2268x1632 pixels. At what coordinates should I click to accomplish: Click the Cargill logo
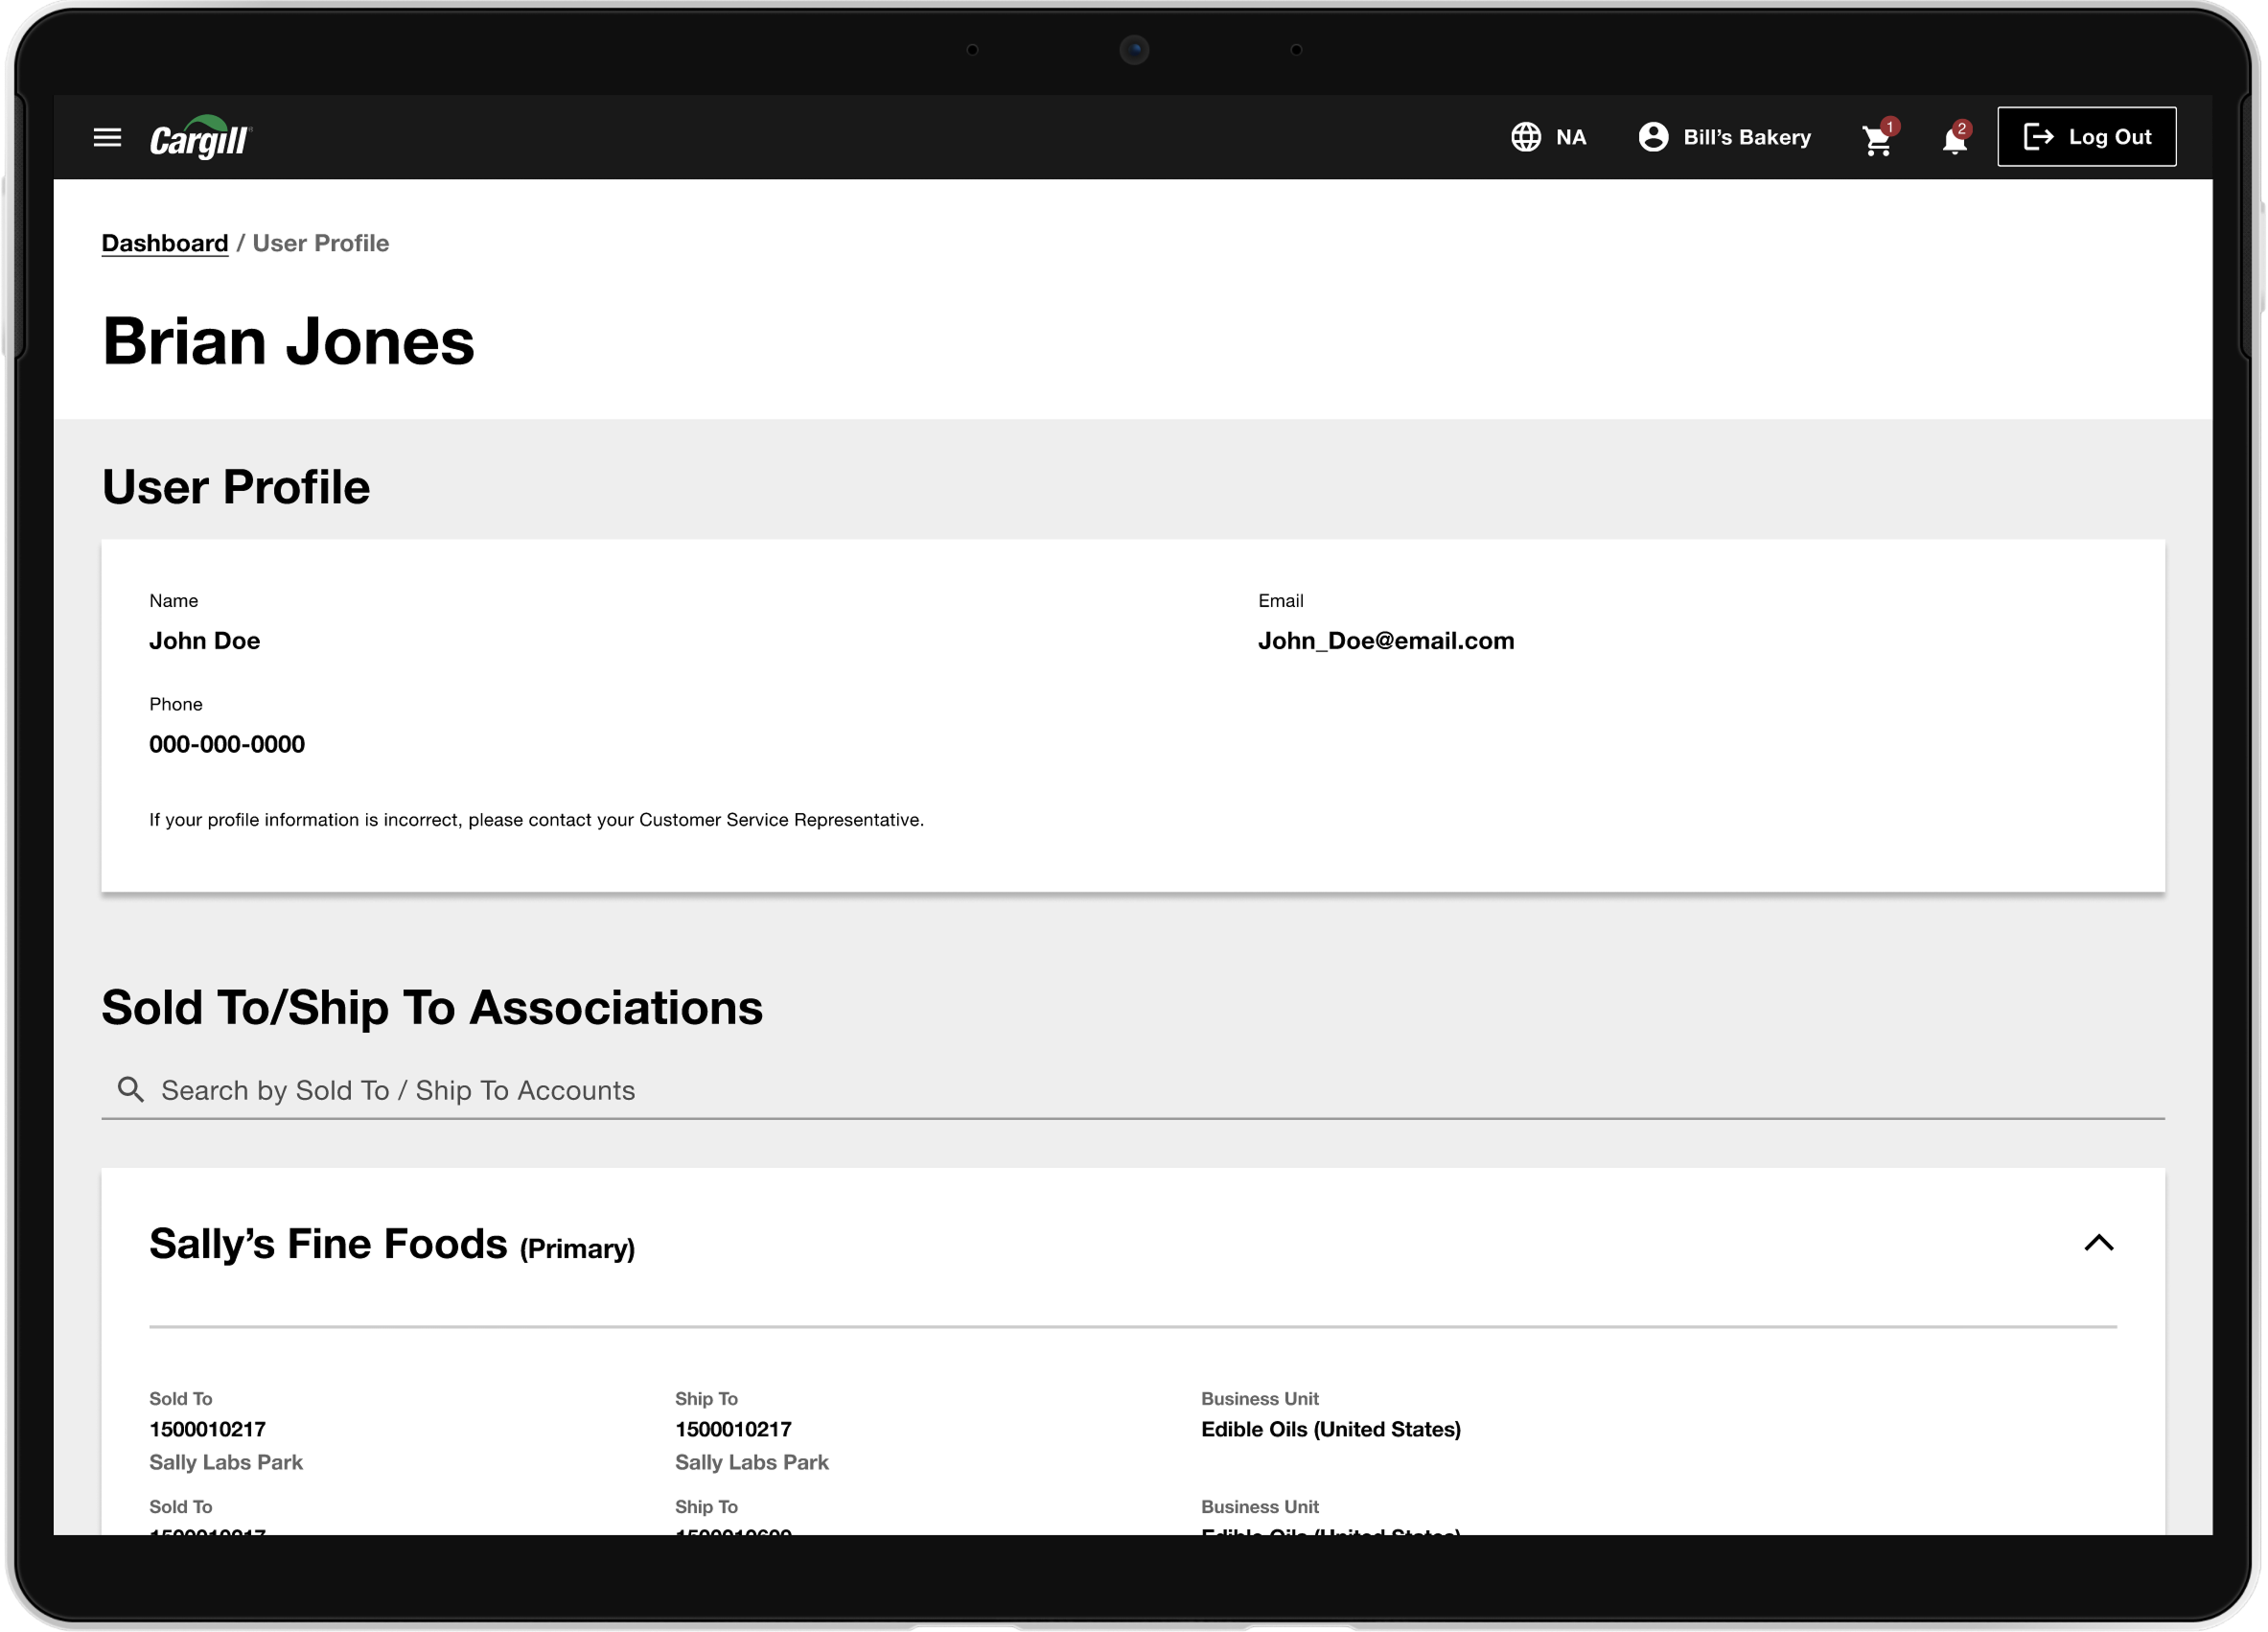pos(200,137)
